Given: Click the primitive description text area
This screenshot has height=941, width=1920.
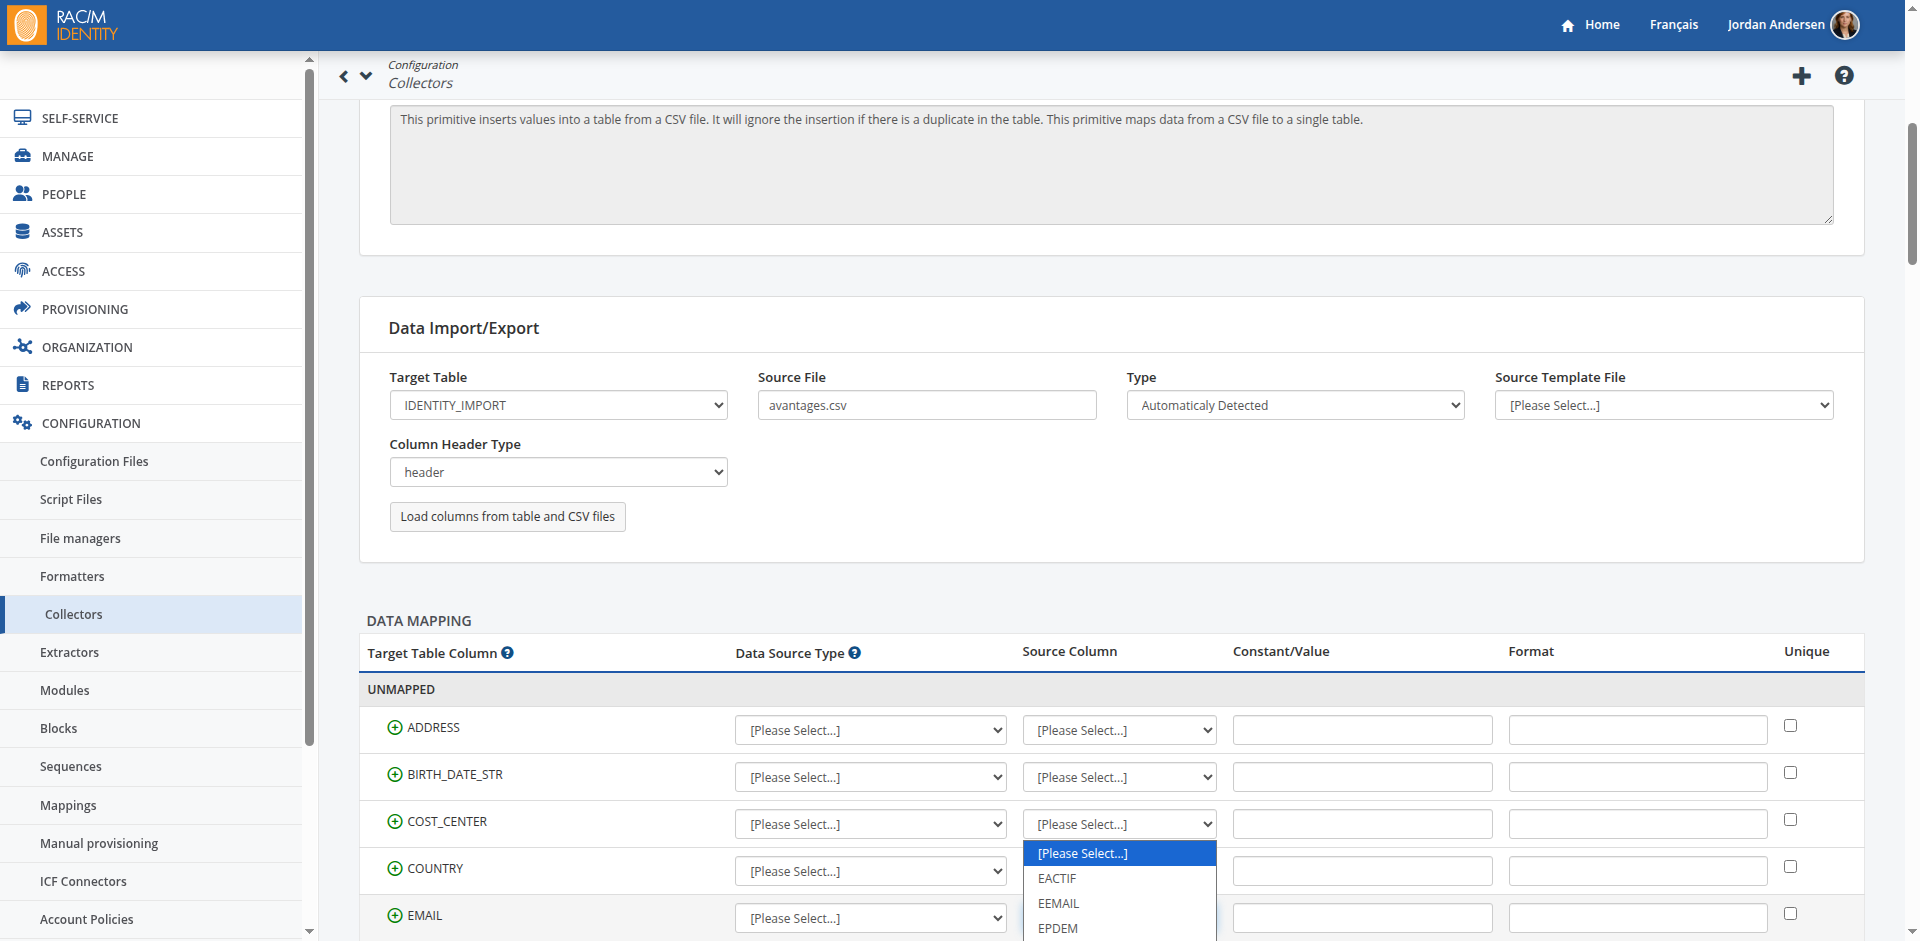Looking at the screenshot, I should click(x=1111, y=165).
